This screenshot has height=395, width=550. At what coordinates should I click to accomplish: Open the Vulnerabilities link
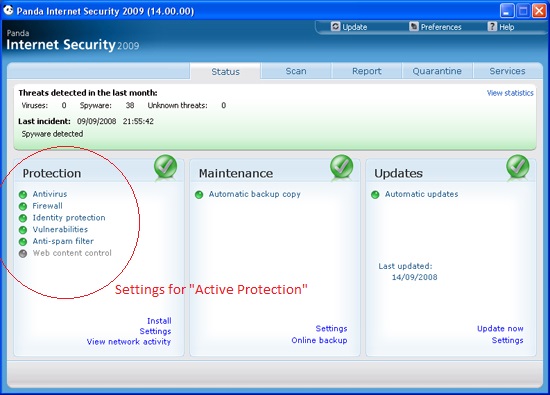click(x=60, y=229)
